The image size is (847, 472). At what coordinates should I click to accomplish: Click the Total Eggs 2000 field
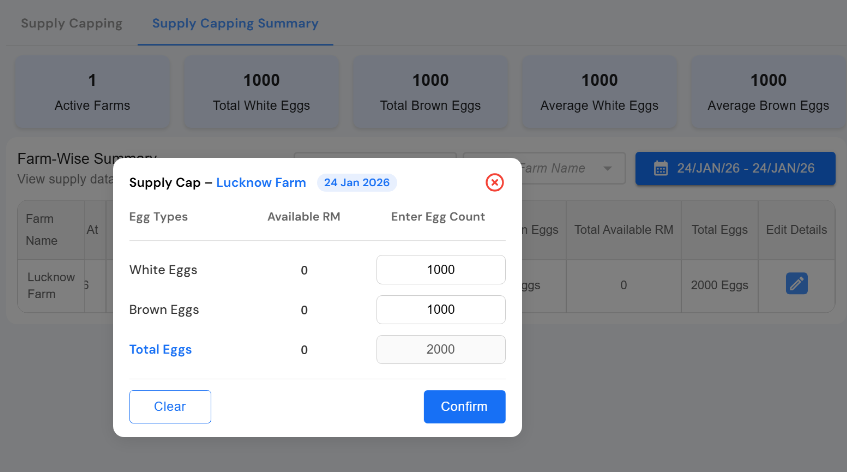coord(440,350)
